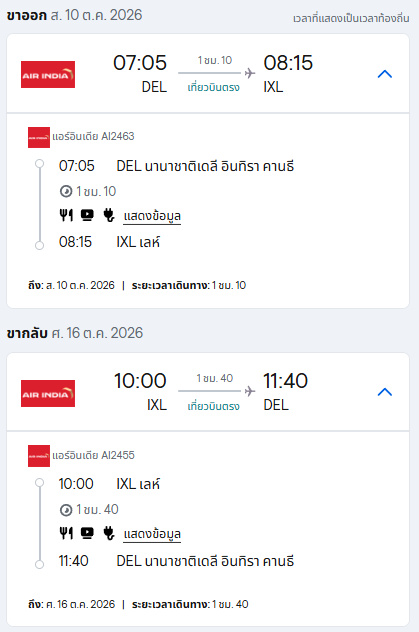This screenshot has width=419, height=632.
Task: Click the airplane icon on return route line
Action: [x=250, y=391]
